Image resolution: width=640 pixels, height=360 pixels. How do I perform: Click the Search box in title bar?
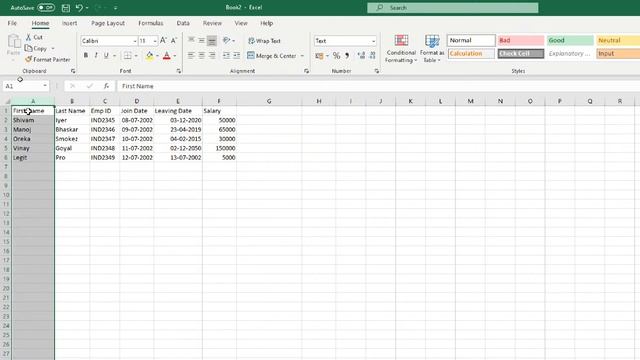coord(452,8)
